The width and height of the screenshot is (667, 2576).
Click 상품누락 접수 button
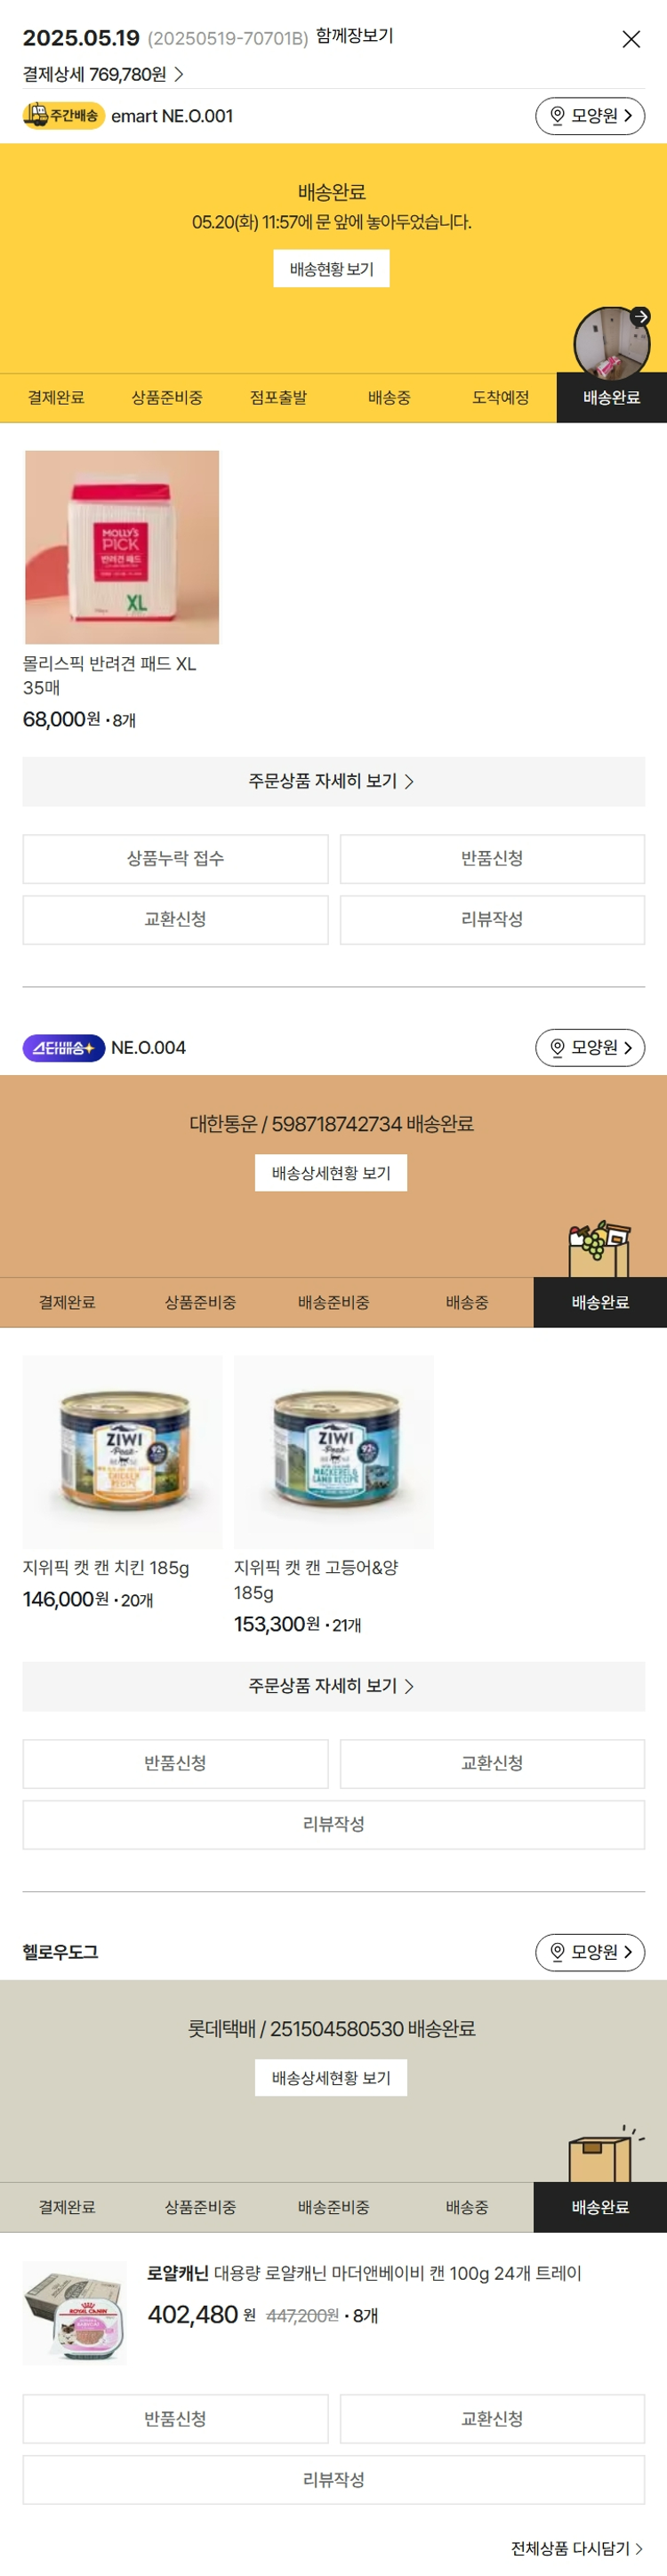click(x=175, y=858)
